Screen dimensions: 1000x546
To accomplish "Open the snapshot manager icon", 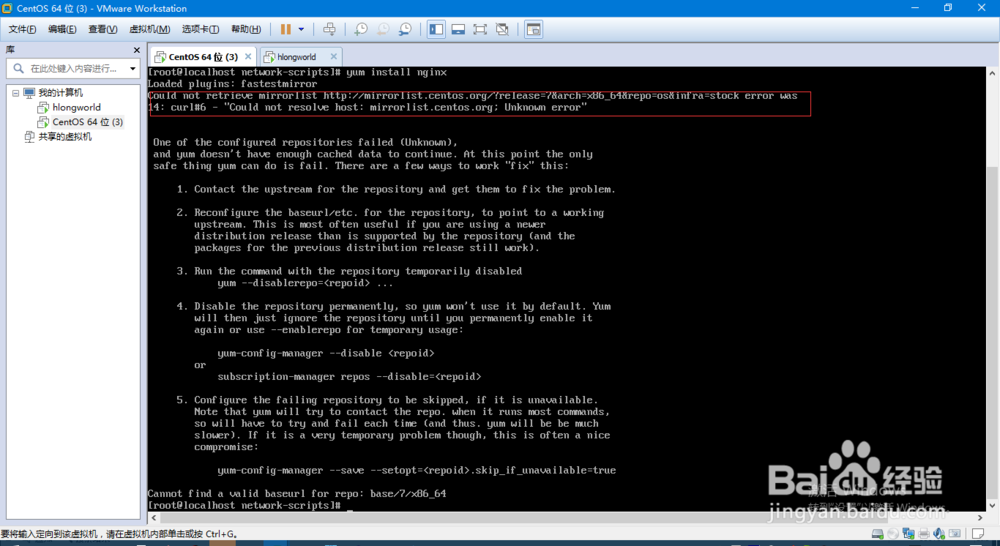I will tap(405, 29).
